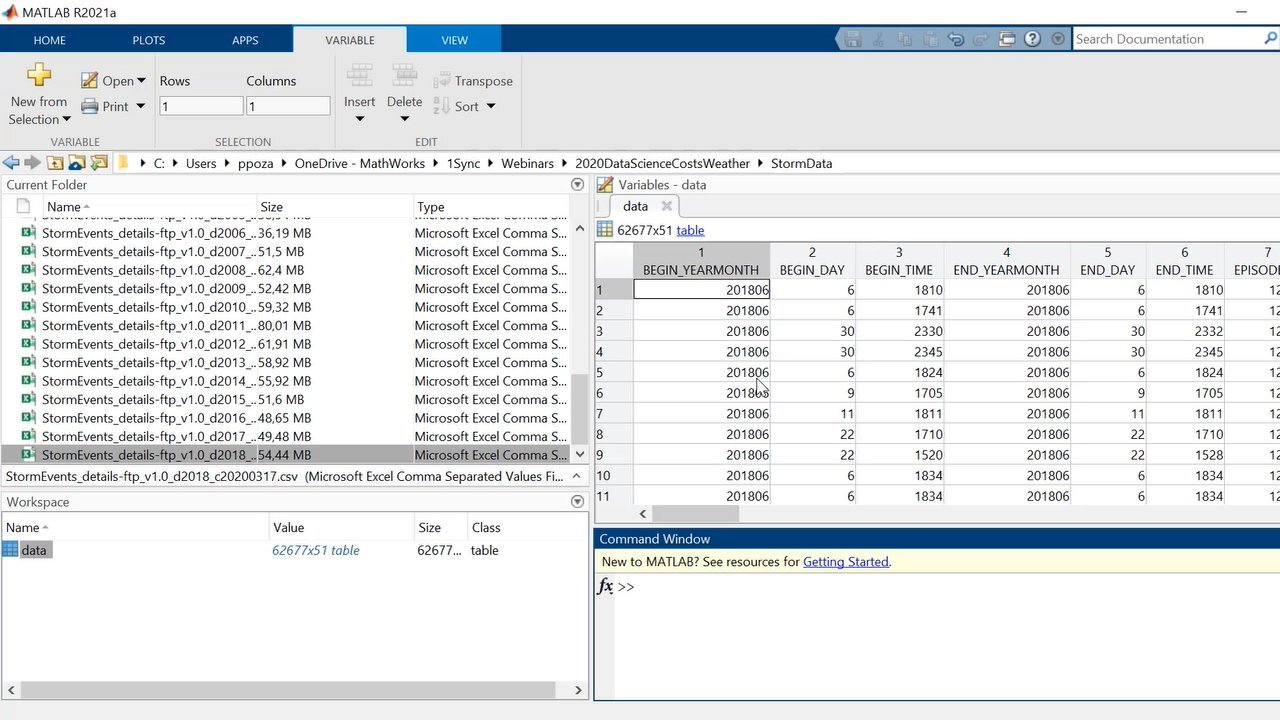
Task: Click the Browse for folder icon
Action: pyautogui.click(x=99, y=163)
